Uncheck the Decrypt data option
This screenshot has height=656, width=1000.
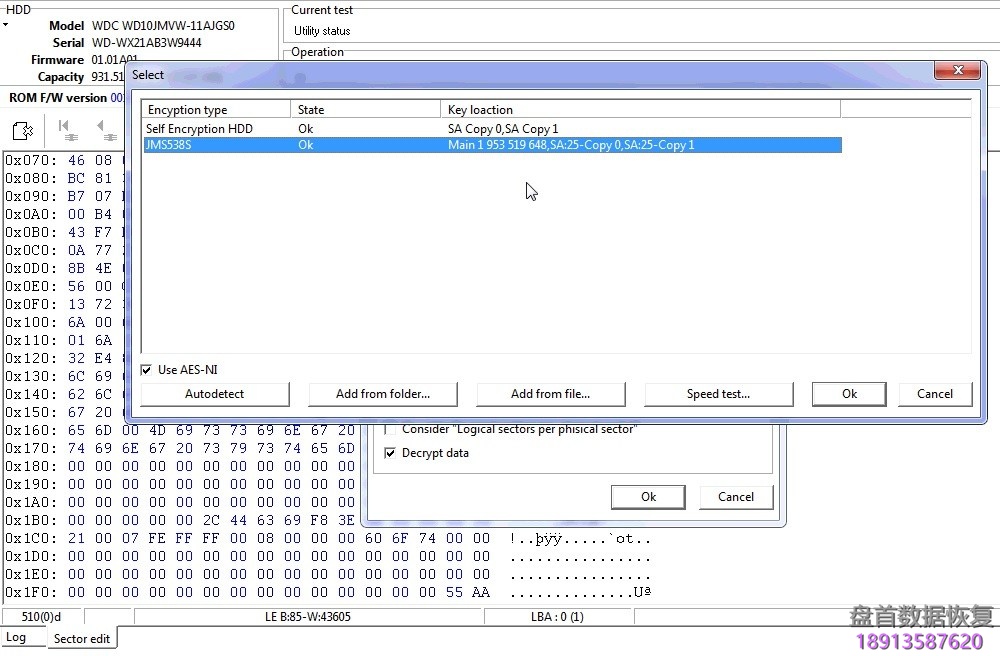[x=389, y=452]
